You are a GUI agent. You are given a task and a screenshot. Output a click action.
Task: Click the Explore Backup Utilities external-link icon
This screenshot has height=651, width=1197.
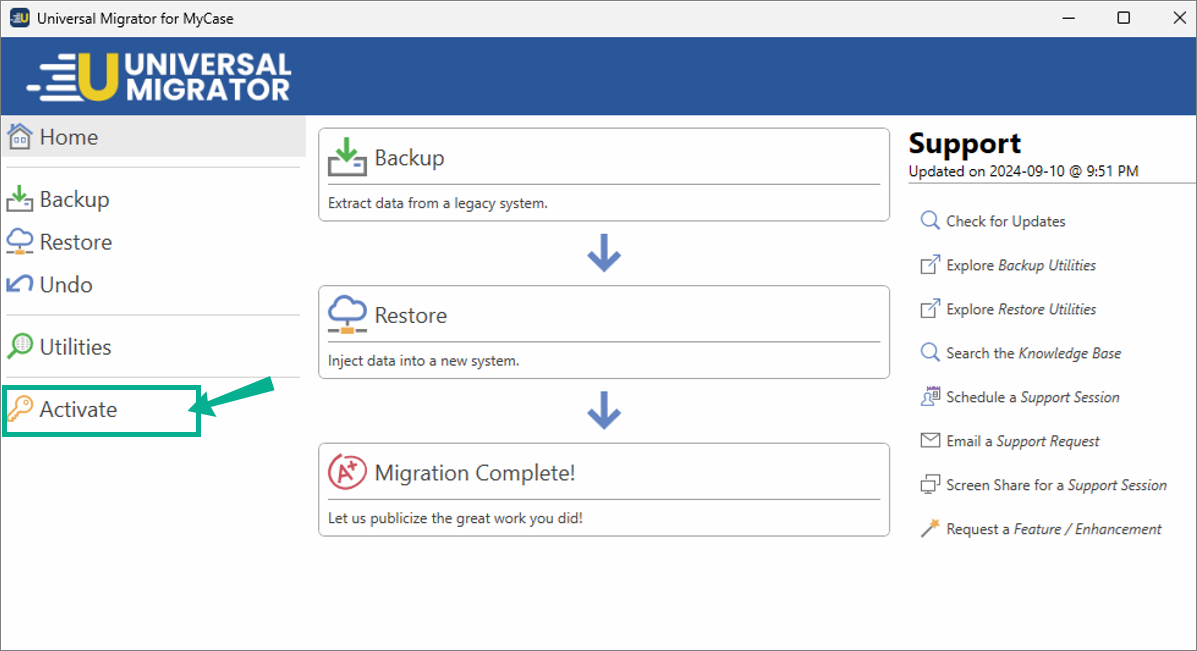pos(930,265)
